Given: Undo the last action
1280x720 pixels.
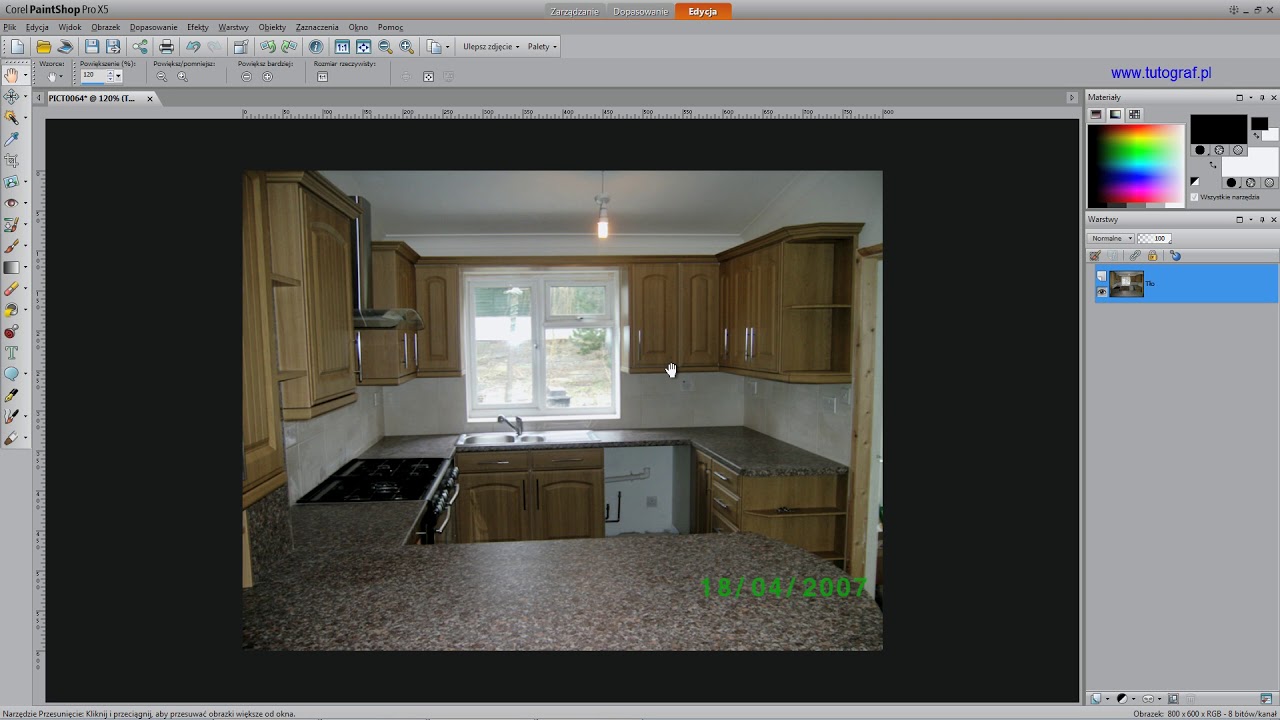Looking at the screenshot, I should [193, 47].
